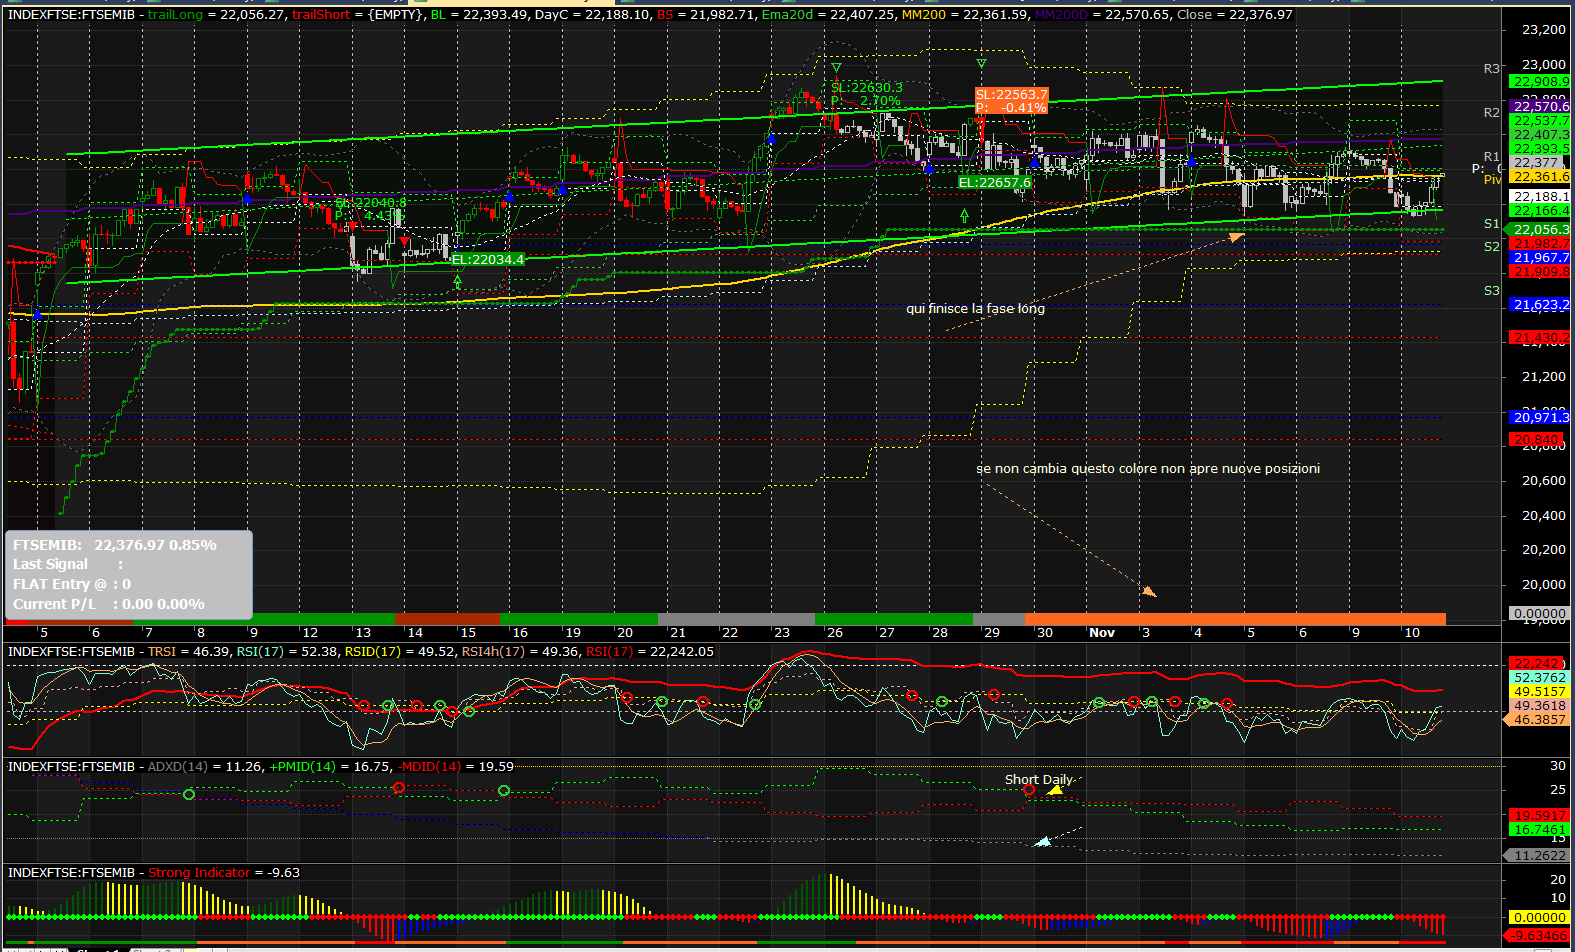Click the yellow 22,361.6 price label
1575x952 pixels.
pos(1540,177)
